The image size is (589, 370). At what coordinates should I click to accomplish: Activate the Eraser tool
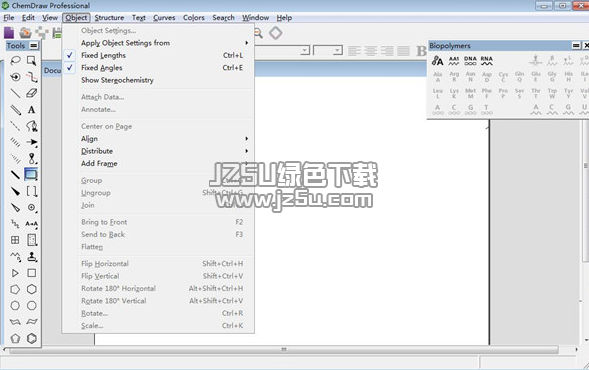coord(32,93)
